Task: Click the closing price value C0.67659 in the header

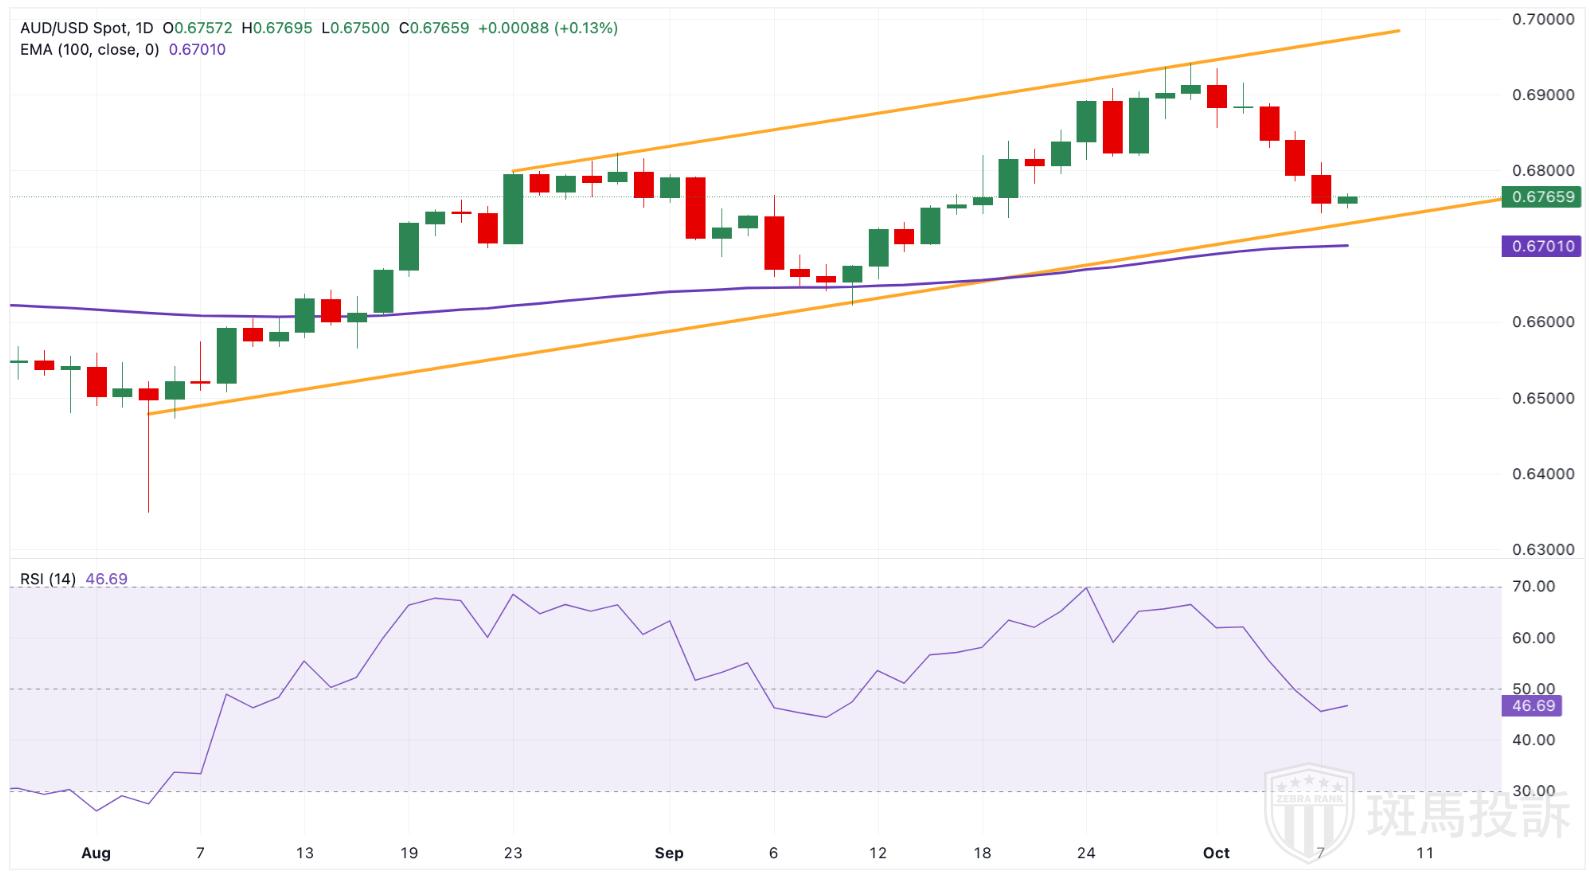Action: 434,28
